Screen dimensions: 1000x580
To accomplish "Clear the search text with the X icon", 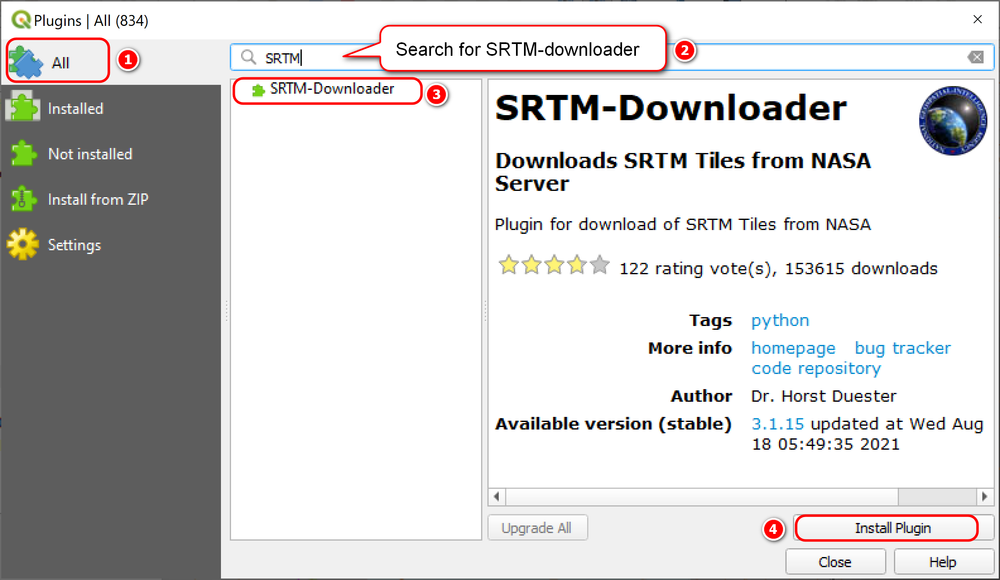I will 976,57.
